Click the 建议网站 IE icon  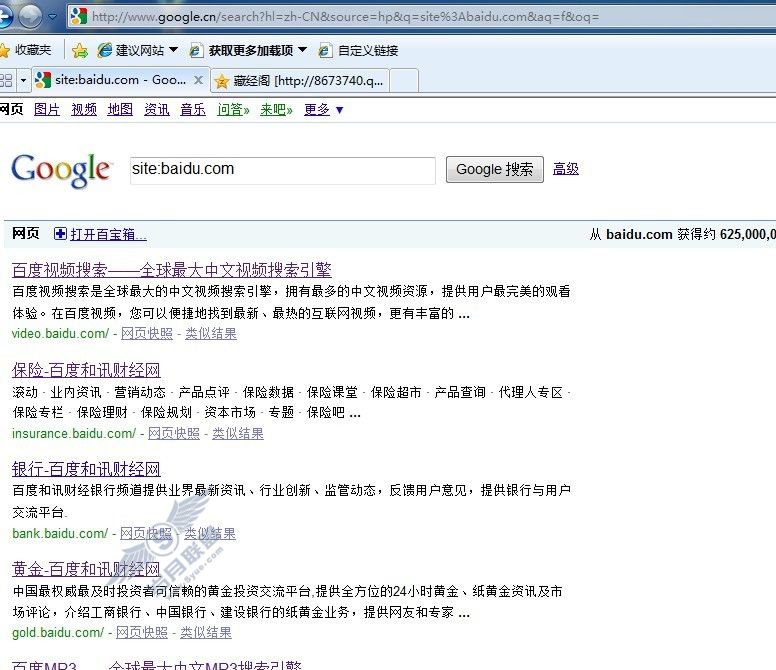pyautogui.click(x=104, y=50)
